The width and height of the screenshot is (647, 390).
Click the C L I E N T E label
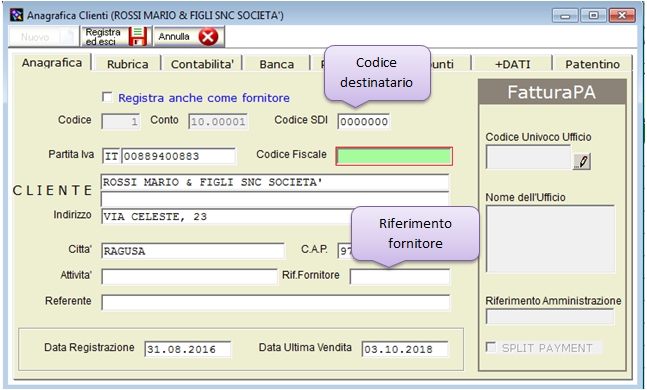pyautogui.click(x=52, y=190)
